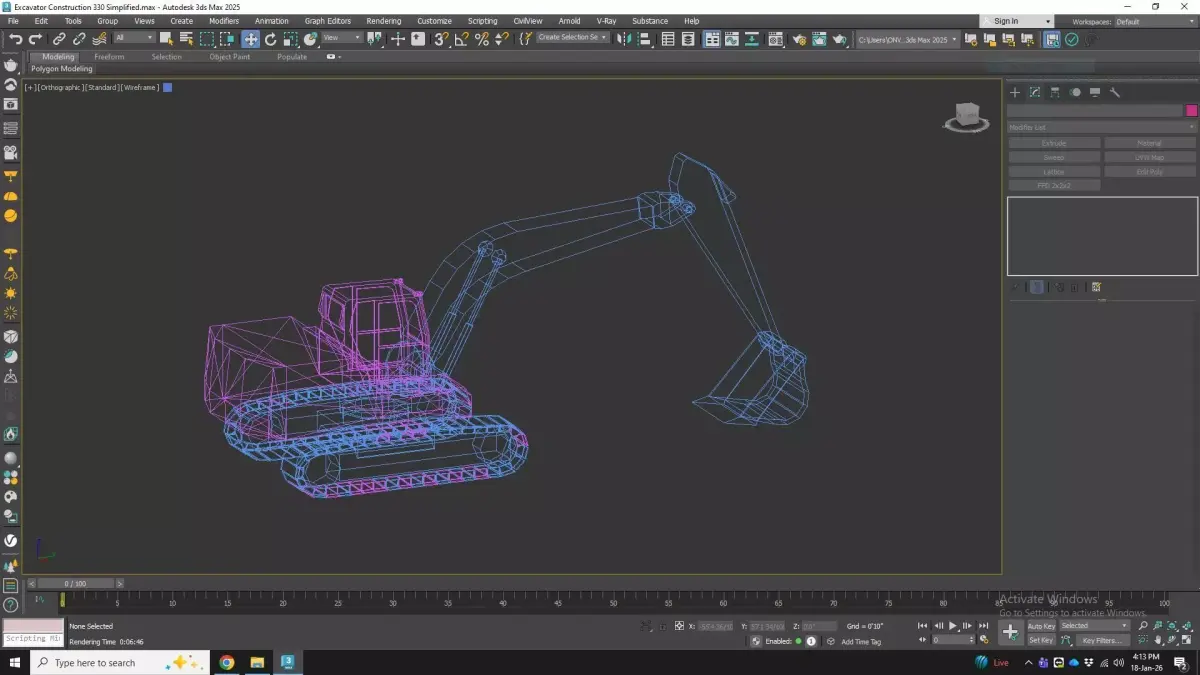The height and width of the screenshot is (675, 1200).
Task: Choose the Select Object tool
Action: [166, 39]
